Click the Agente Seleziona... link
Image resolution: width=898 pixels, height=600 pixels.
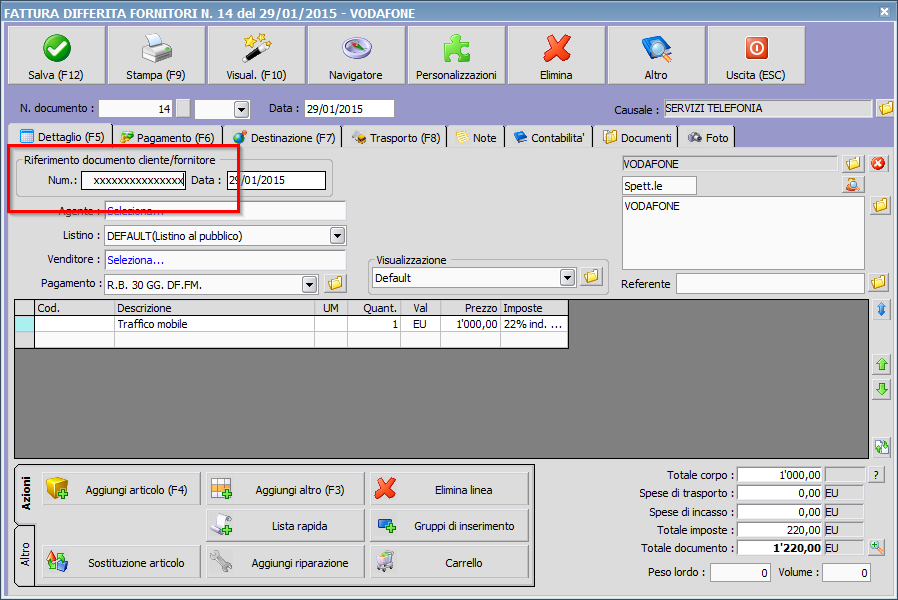(x=135, y=211)
